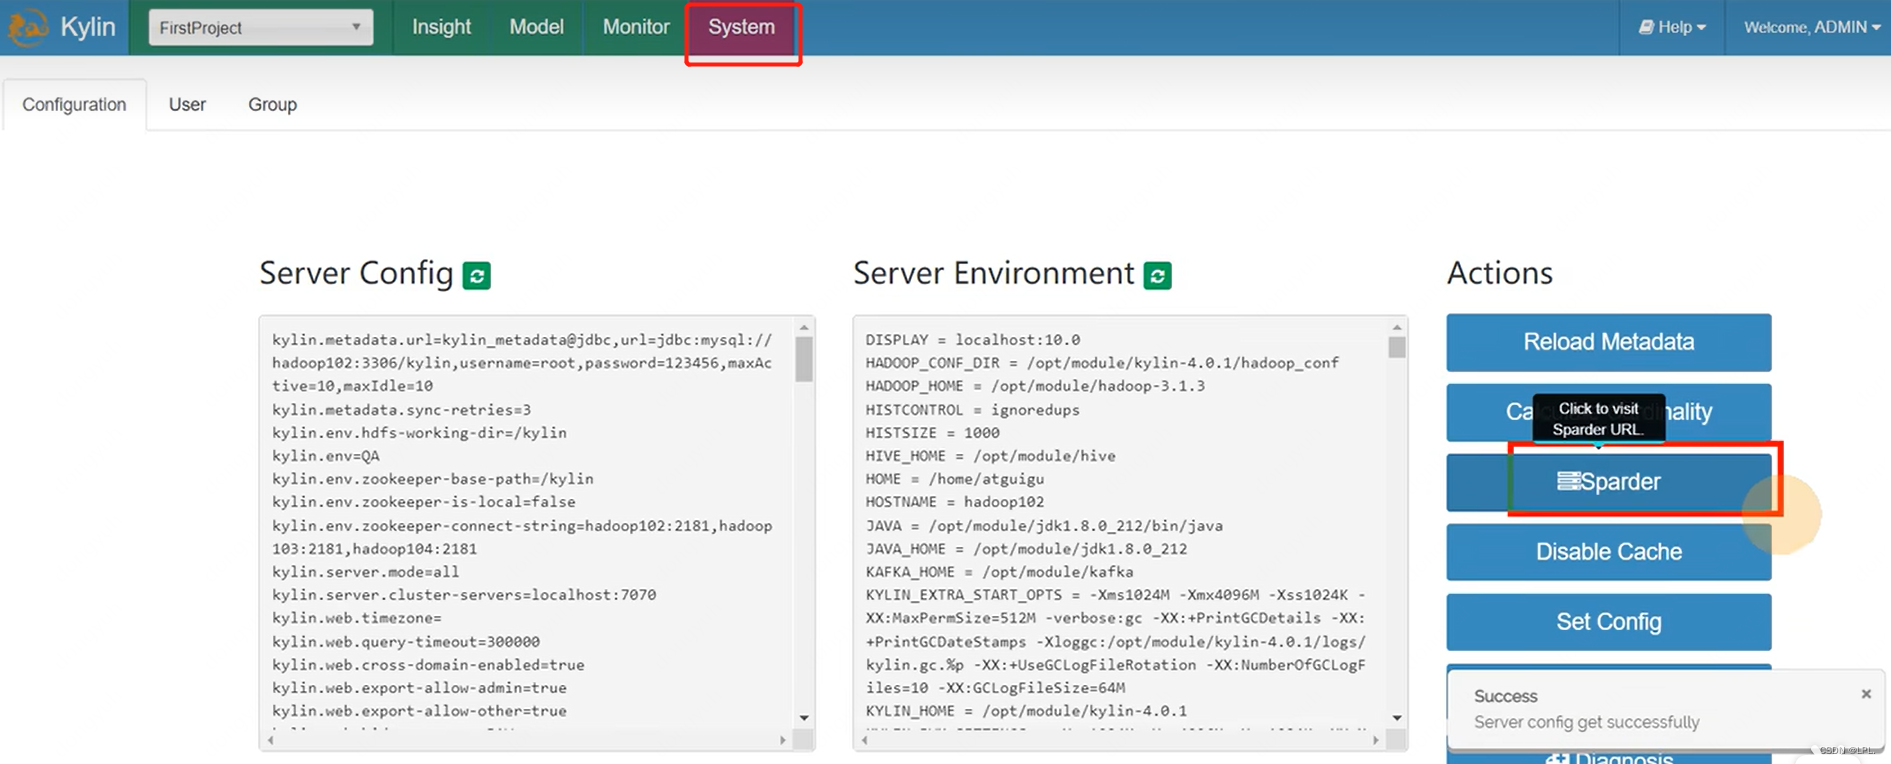The width and height of the screenshot is (1891, 764).
Task: Click the KYLIN_HOME = /opt/module/kylin-4.0.1 line
Action: point(1026,711)
